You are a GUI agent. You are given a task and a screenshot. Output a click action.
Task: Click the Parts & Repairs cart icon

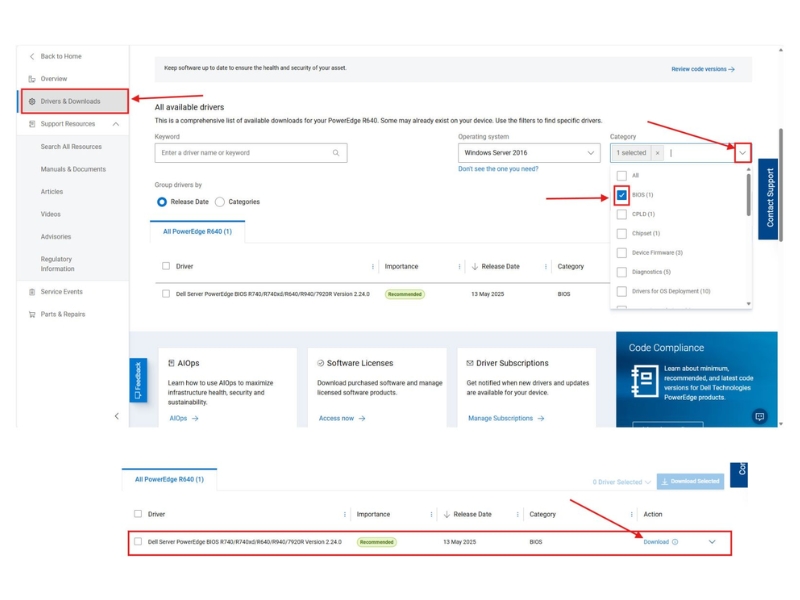[x=32, y=314]
